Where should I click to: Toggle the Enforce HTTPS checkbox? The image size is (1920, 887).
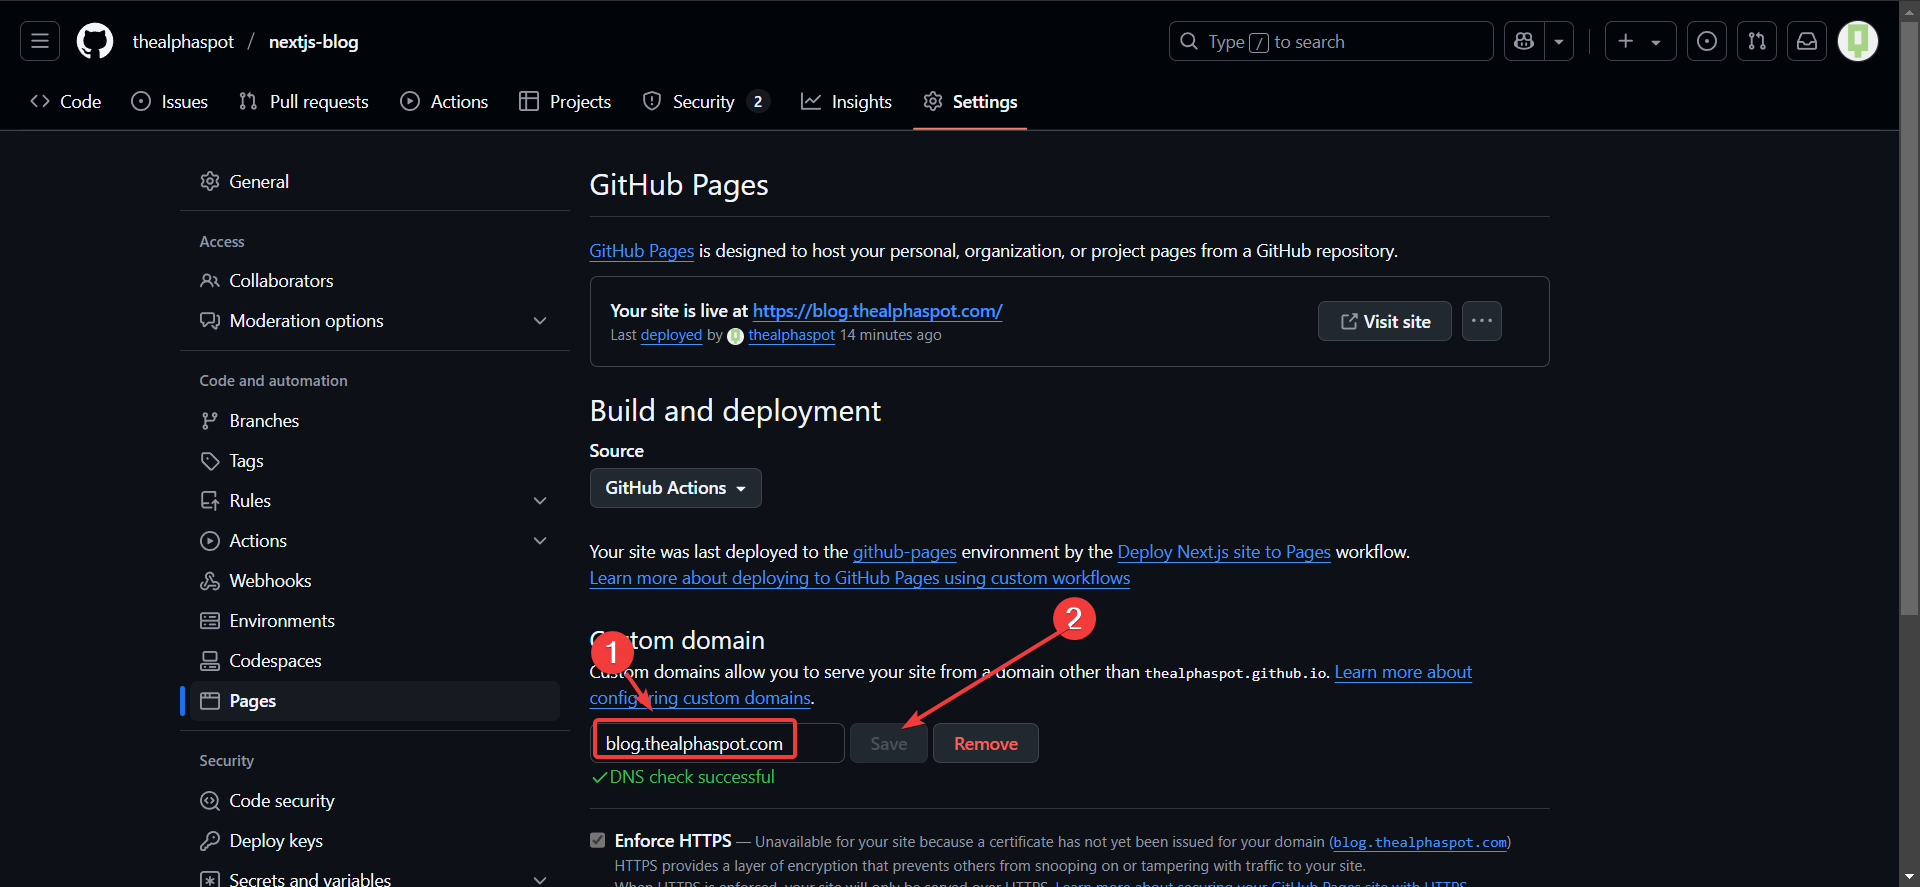[x=598, y=840]
